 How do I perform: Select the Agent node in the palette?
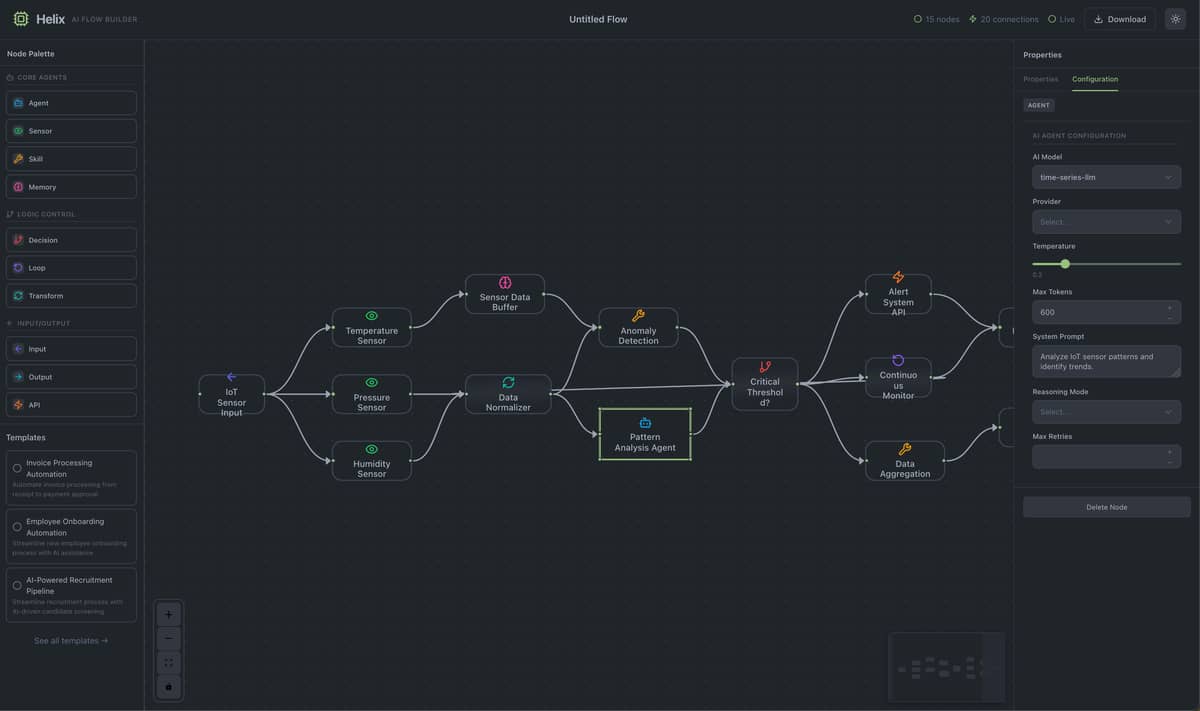pyautogui.click(x=70, y=102)
